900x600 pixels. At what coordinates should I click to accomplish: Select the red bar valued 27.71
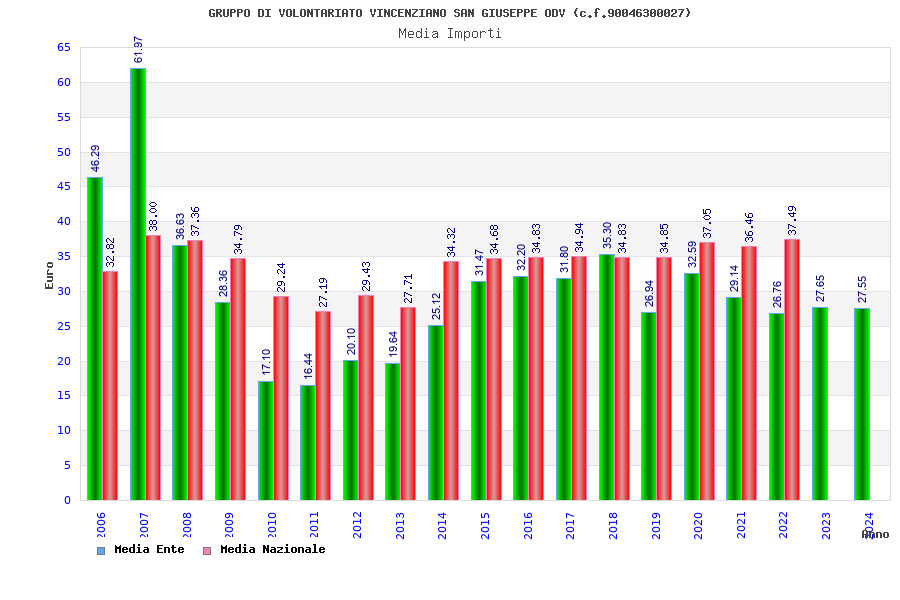tap(408, 404)
